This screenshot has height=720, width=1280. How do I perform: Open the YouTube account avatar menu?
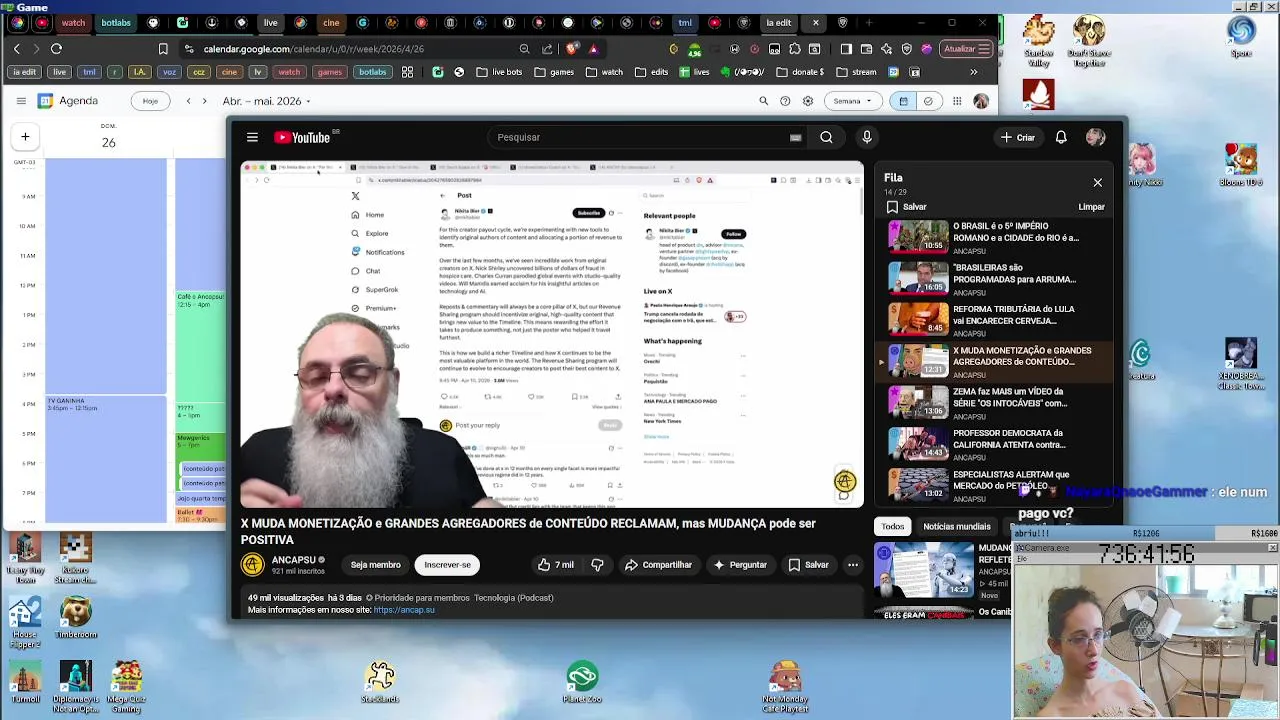[x=1096, y=137]
